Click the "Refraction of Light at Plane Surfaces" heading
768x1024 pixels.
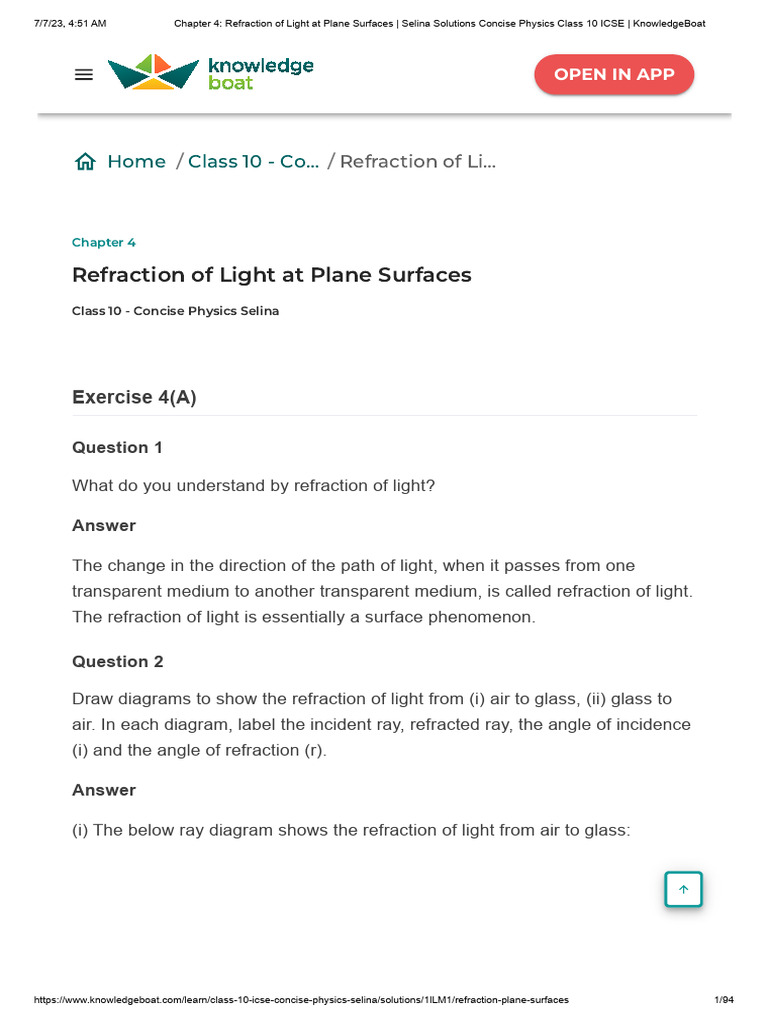click(x=271, y=275)
